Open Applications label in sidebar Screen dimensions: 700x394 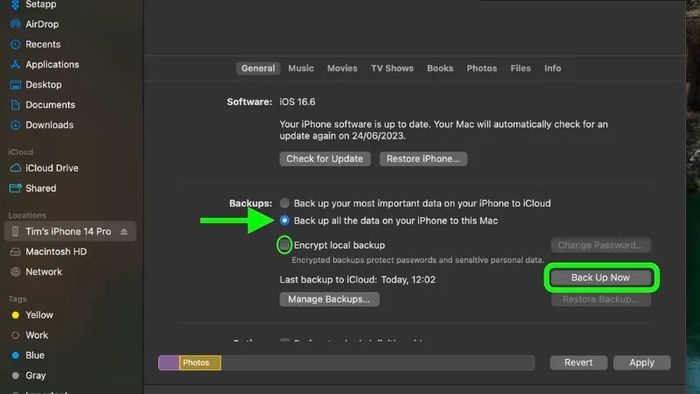[x=52, y=64]
